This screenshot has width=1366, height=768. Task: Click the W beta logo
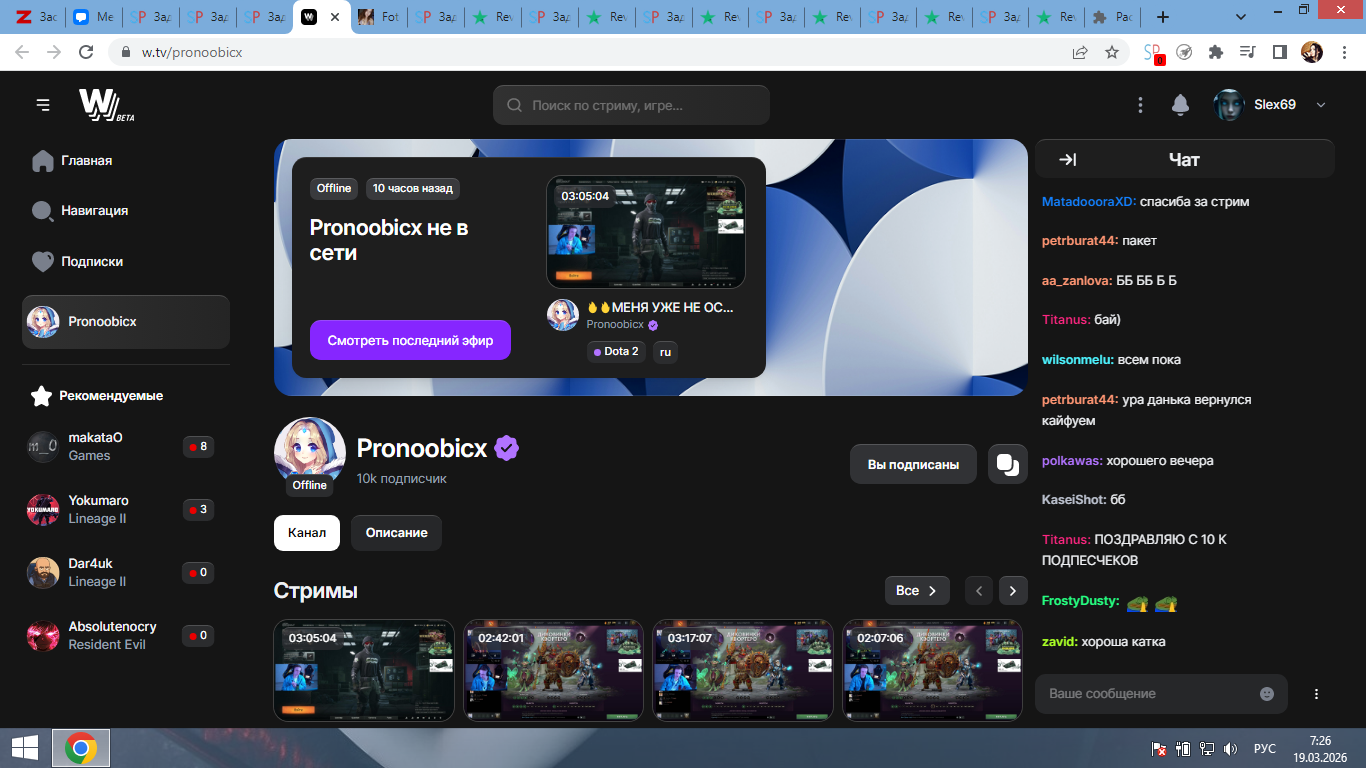(106, 105)
